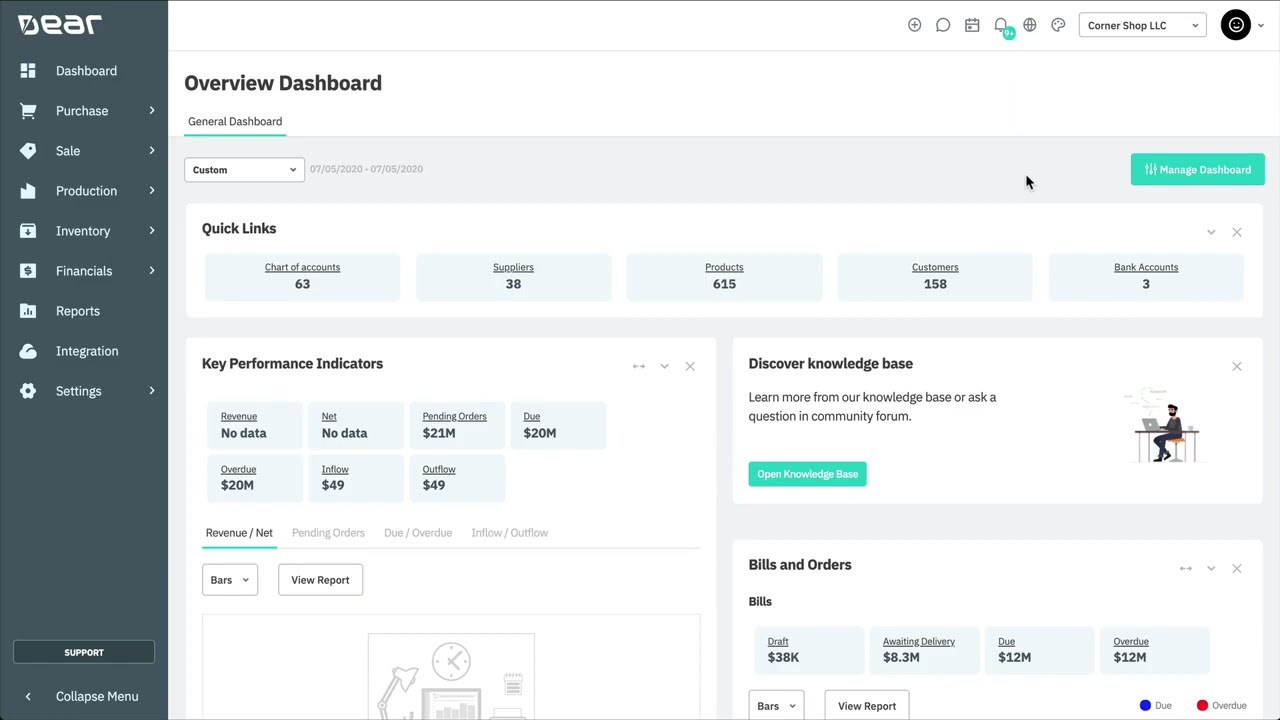
Task: Toggle the blue Due legend swatch
Action: [x=1146, y=705]
